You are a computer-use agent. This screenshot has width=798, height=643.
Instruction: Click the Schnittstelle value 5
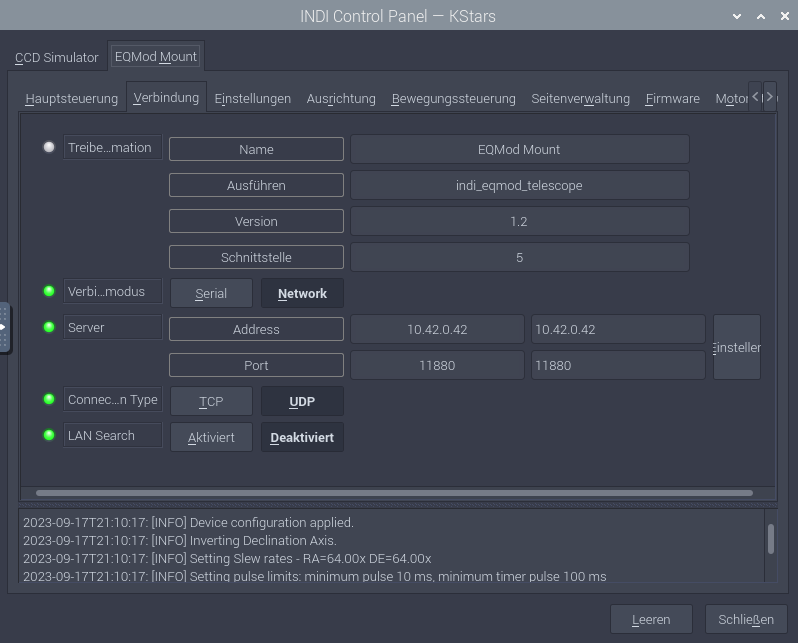point(520,257)
